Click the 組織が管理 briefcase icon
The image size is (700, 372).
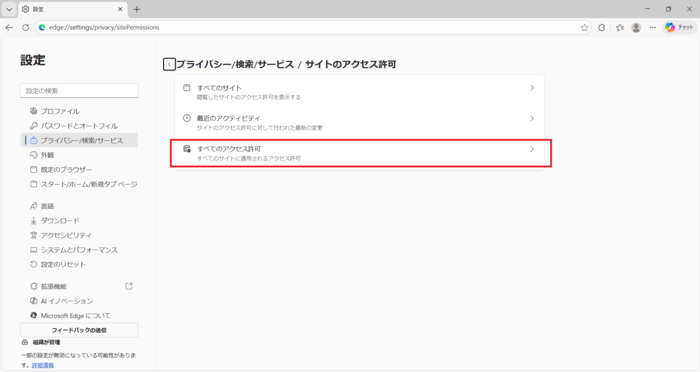point(25,343)
